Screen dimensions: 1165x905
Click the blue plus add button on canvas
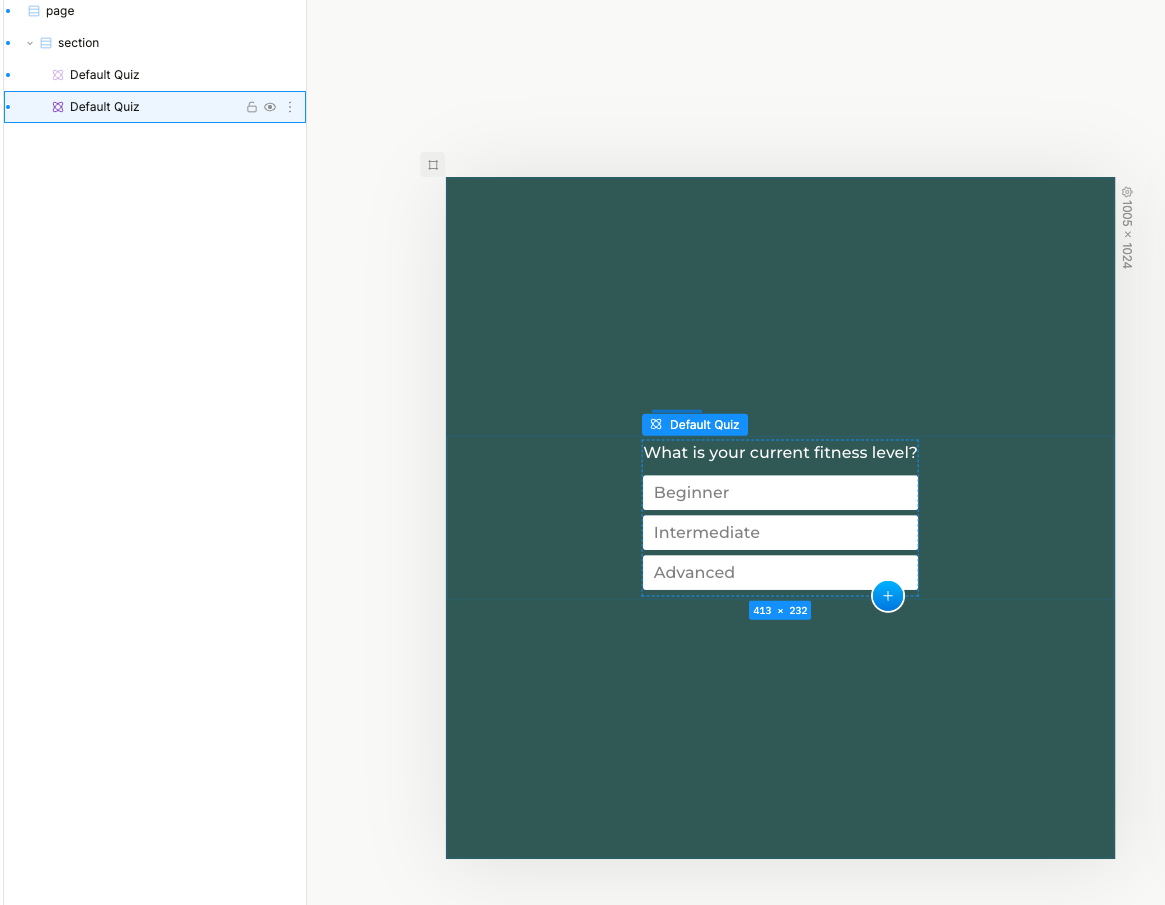887,596
